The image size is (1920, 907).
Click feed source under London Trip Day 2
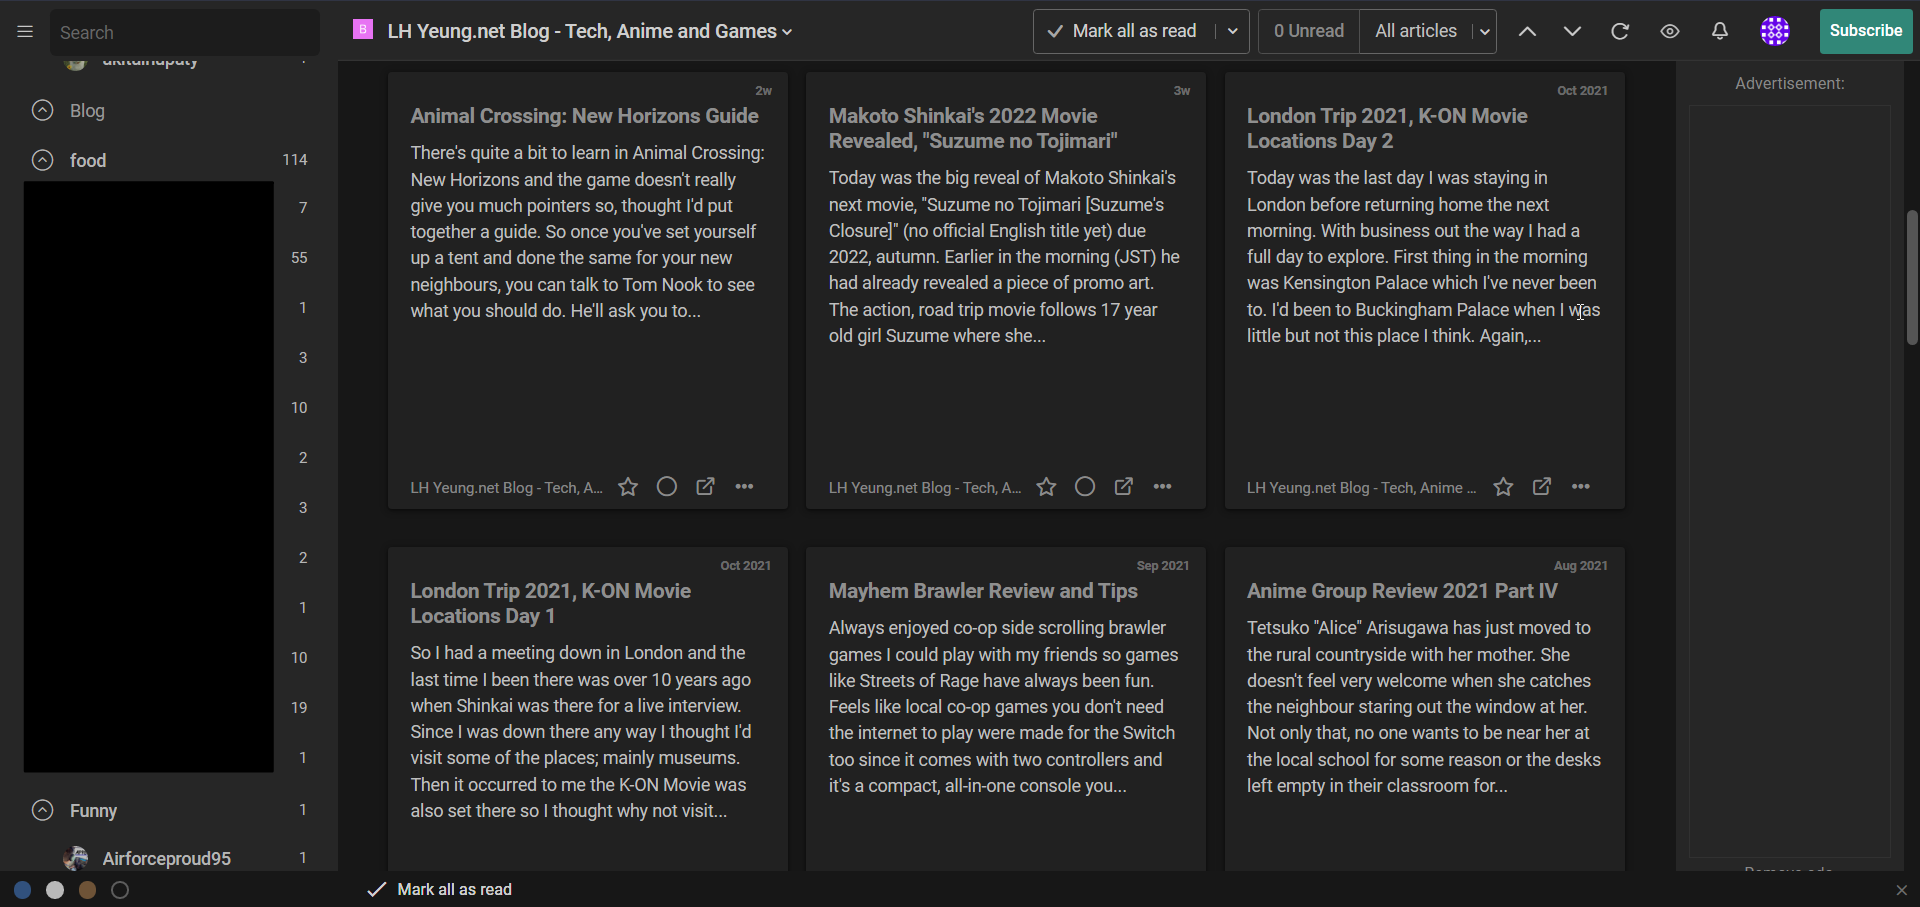coord(1361,488)
